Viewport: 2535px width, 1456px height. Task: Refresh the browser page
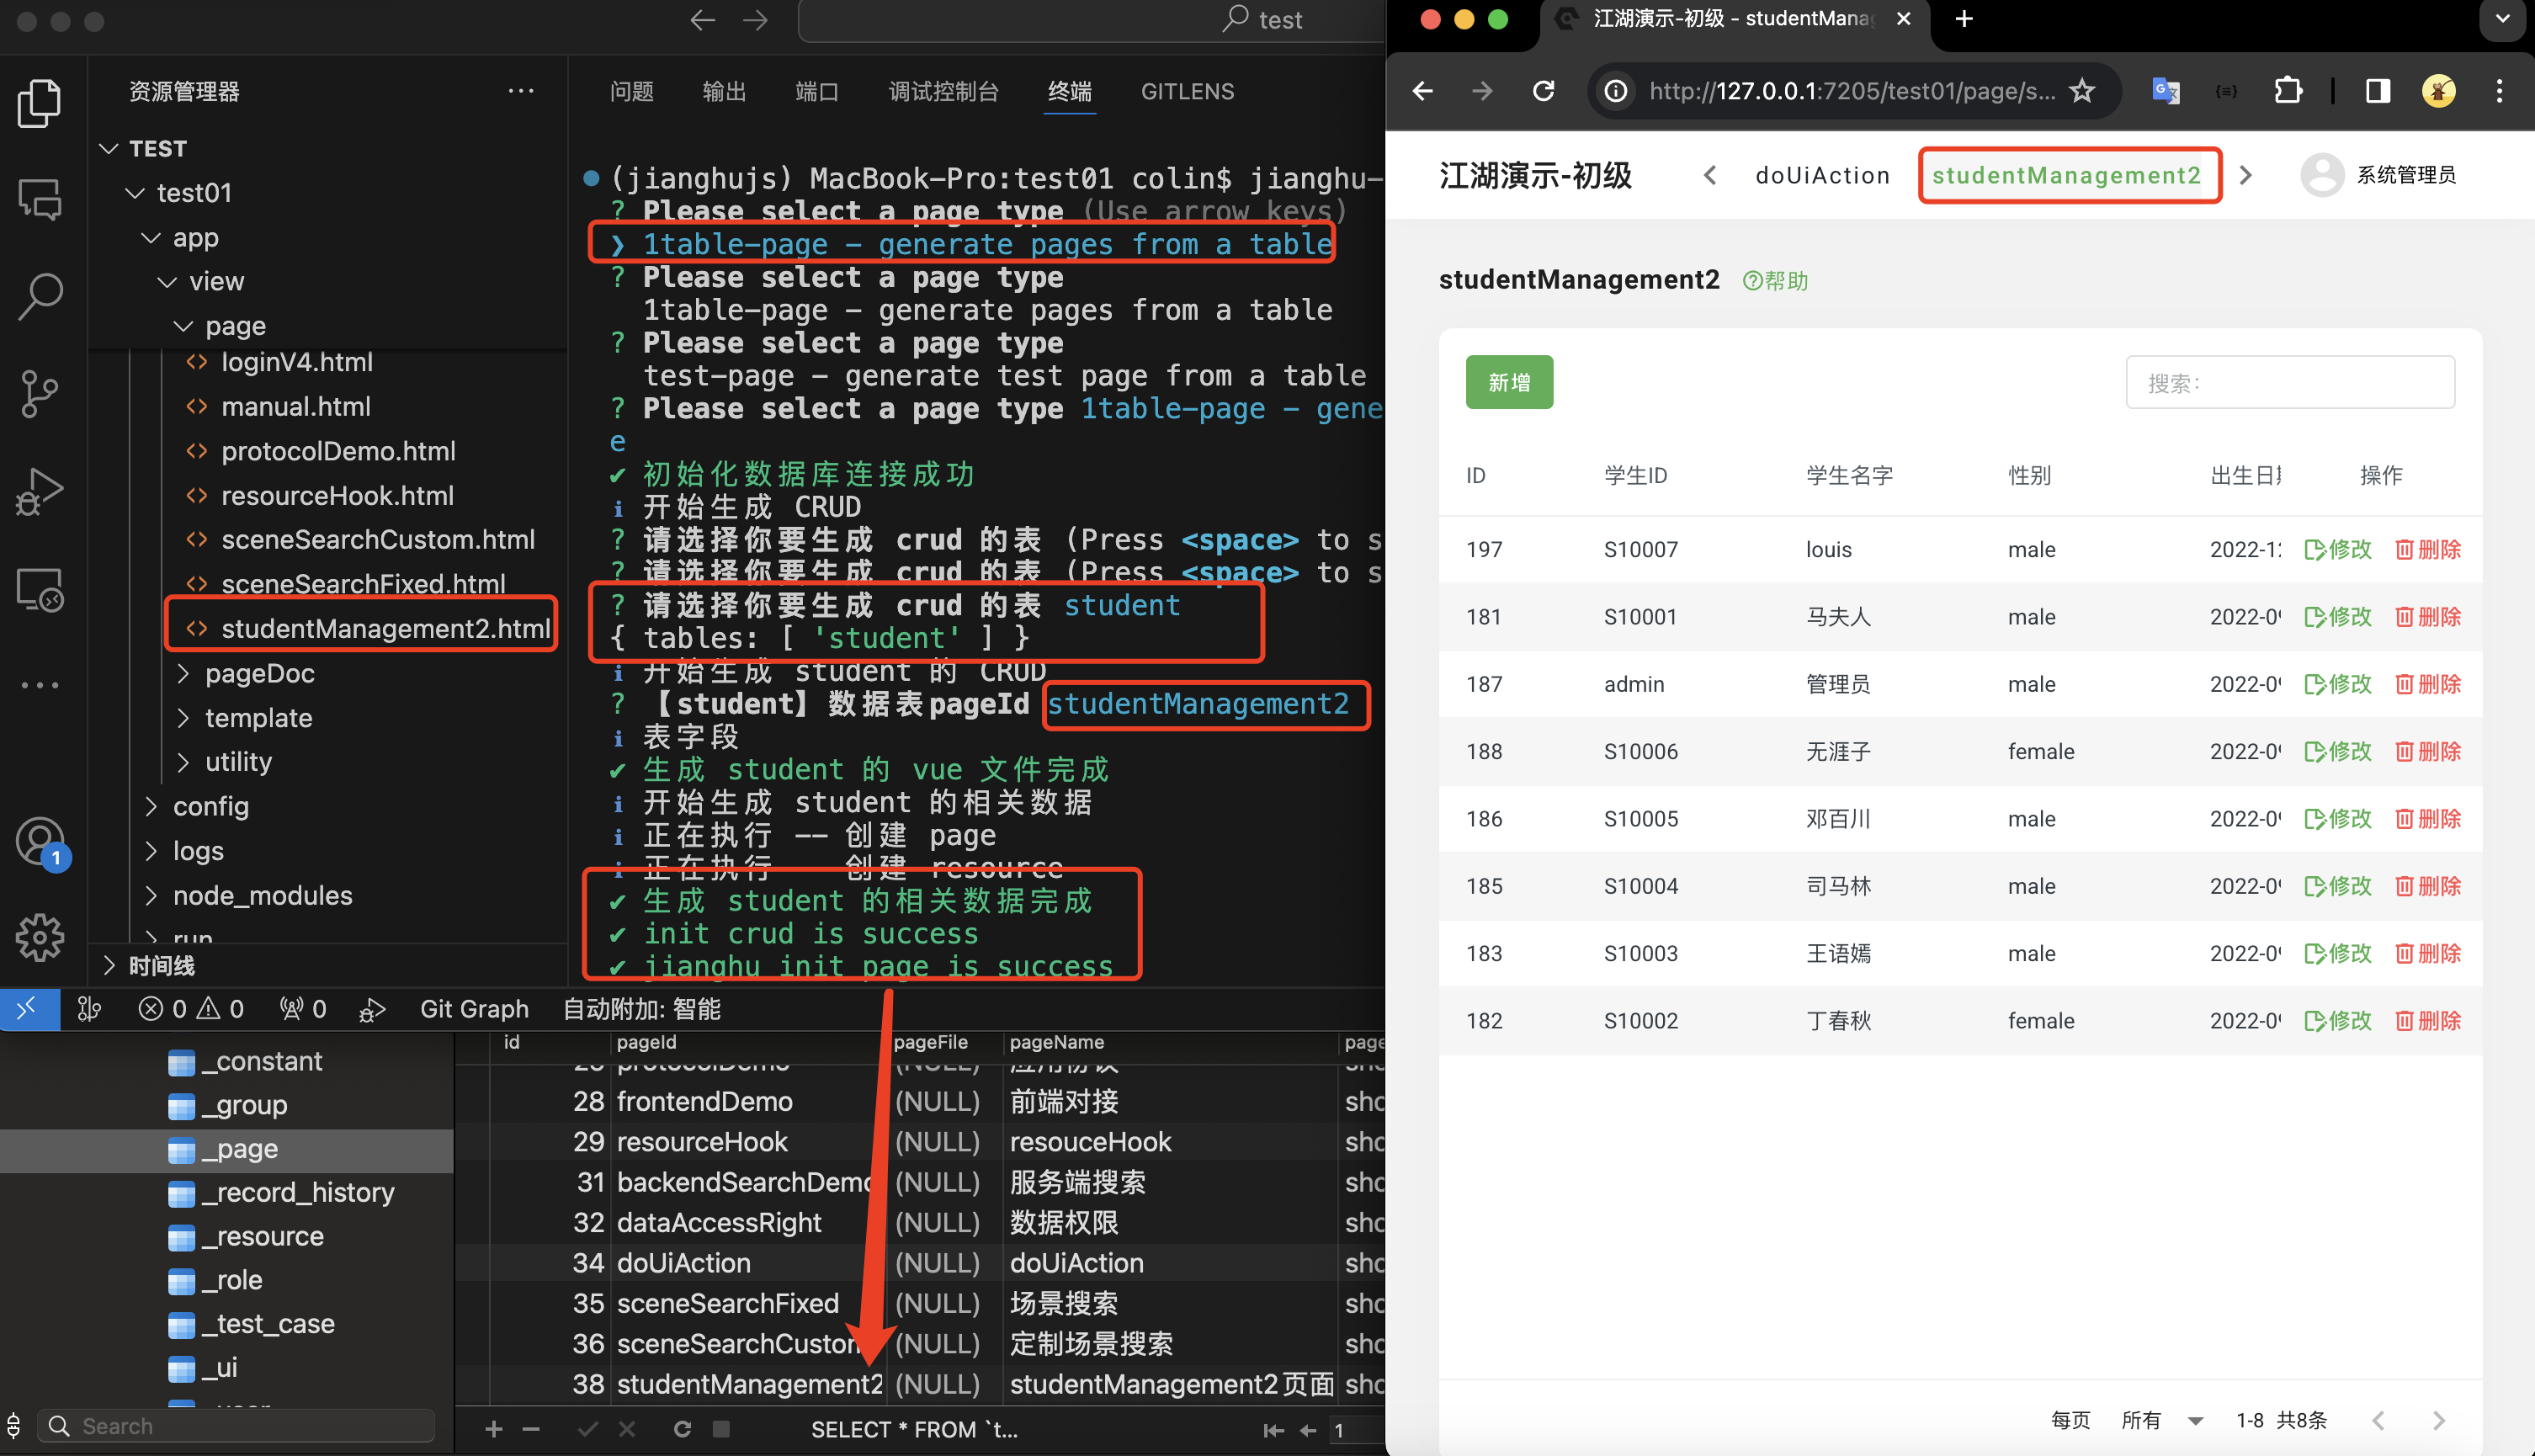[x=1543, y=91]
